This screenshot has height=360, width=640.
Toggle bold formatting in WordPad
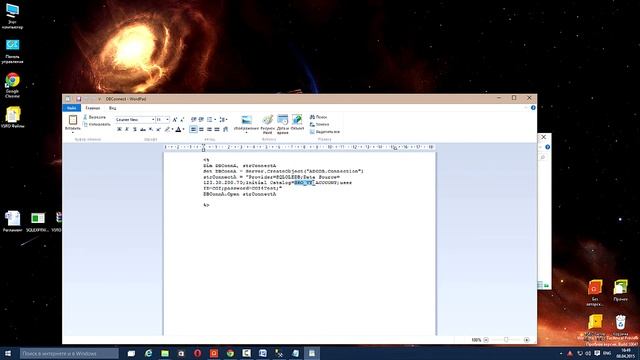[x=119, y=129]
